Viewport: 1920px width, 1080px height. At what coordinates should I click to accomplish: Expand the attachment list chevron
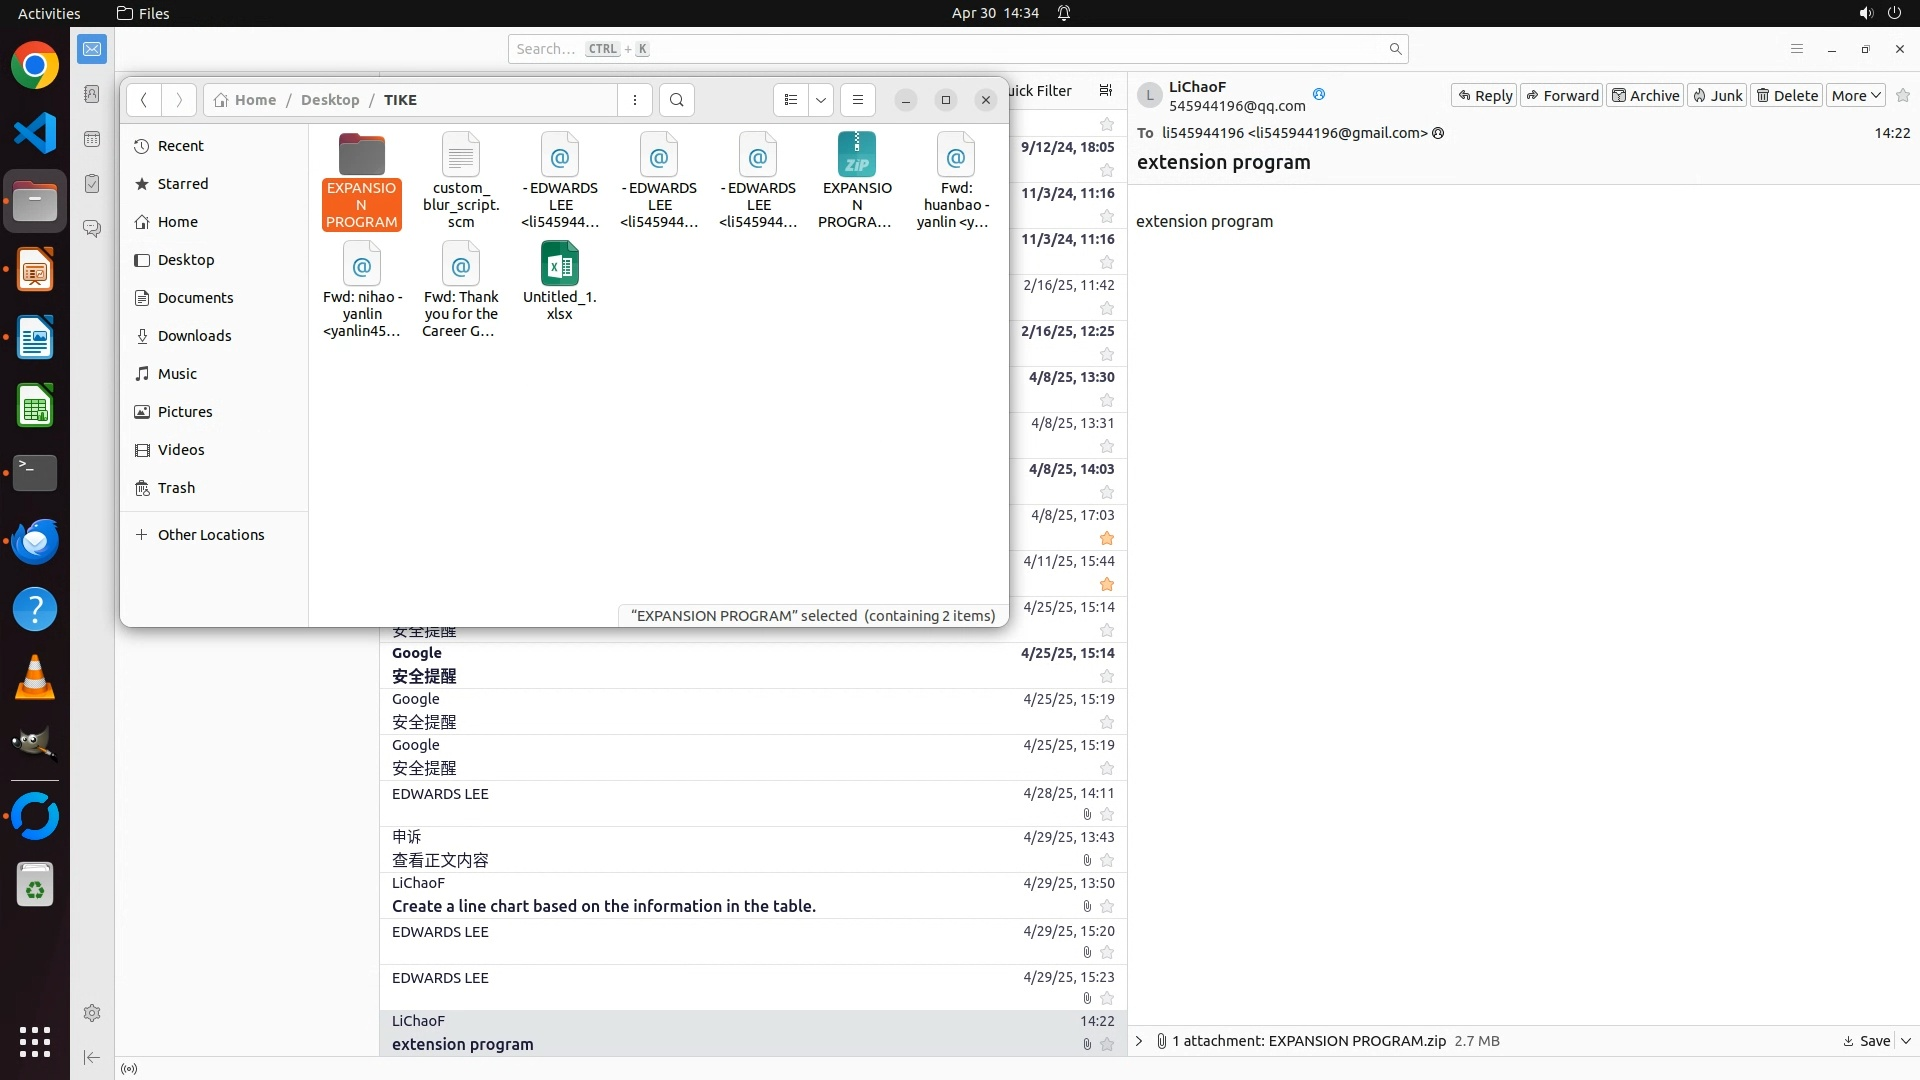1139,1041
